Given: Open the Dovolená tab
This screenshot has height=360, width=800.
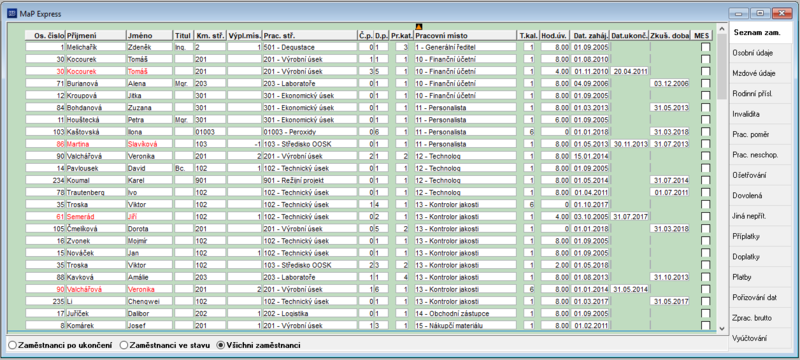Looking at the screenshot, I should (761, 196).
